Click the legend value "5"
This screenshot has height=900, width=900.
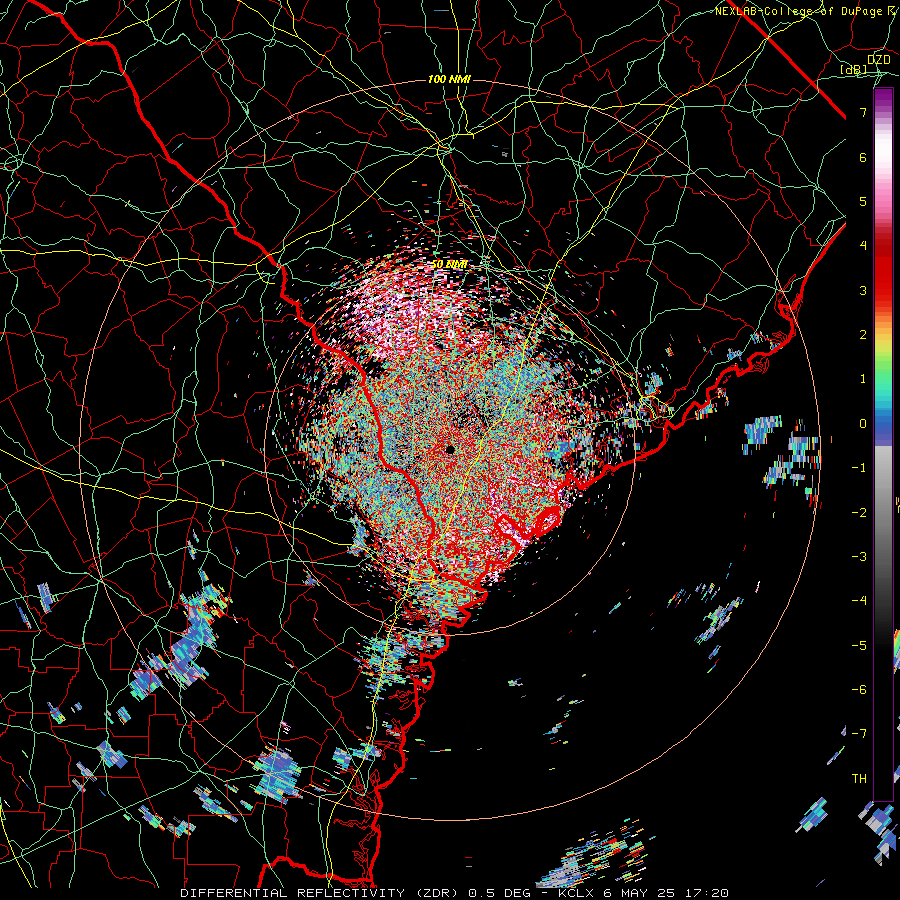[863, 201]
